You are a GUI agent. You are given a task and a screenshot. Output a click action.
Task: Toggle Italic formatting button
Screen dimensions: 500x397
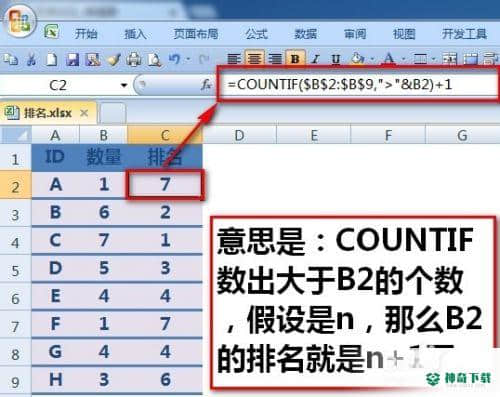tap(315, 59)
